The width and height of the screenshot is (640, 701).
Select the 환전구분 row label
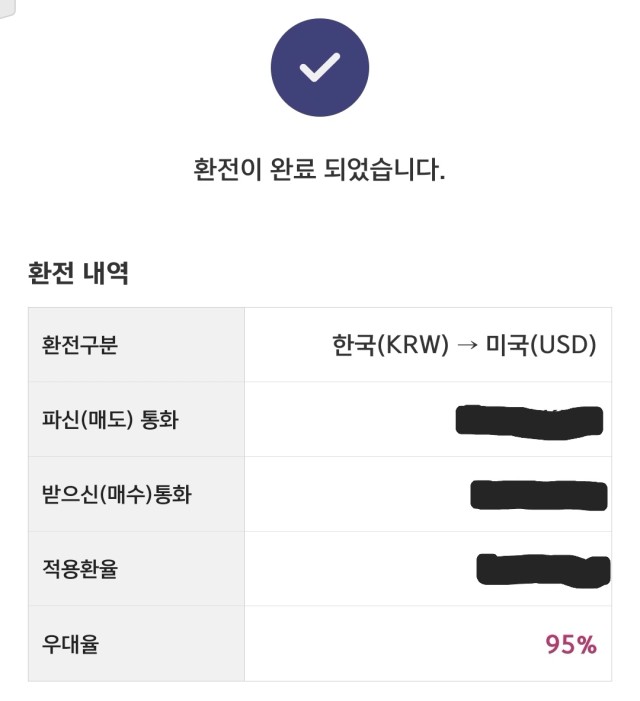[x=80, y=345]
